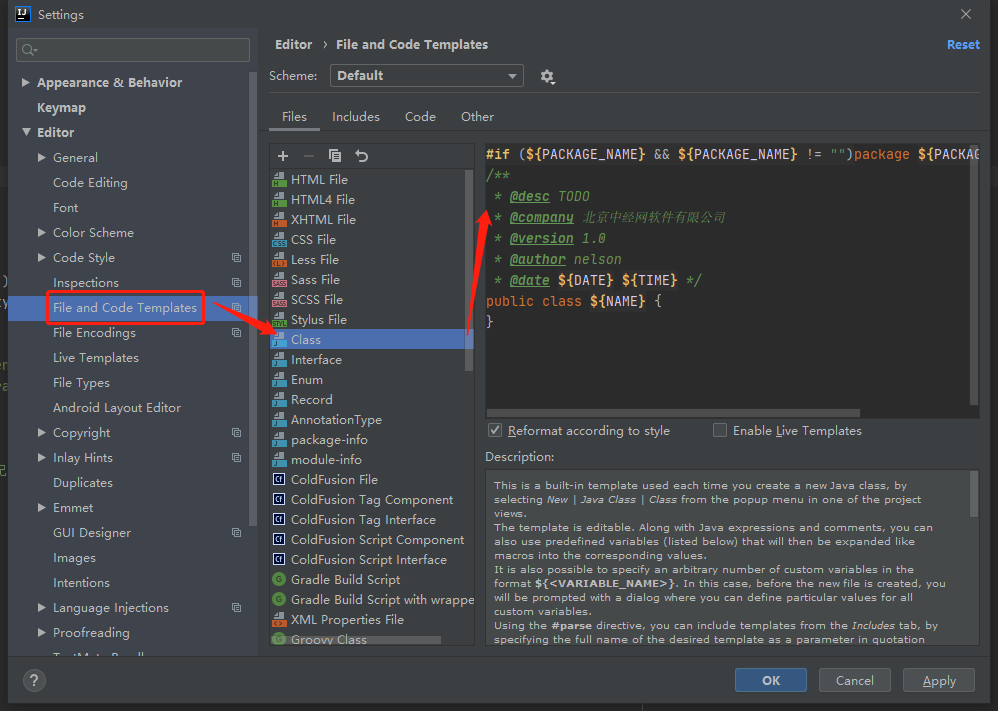The width and height of the screenshot is (998, 711).
Task: Click Editor in the breadcrumb
Action: (293, 45)
